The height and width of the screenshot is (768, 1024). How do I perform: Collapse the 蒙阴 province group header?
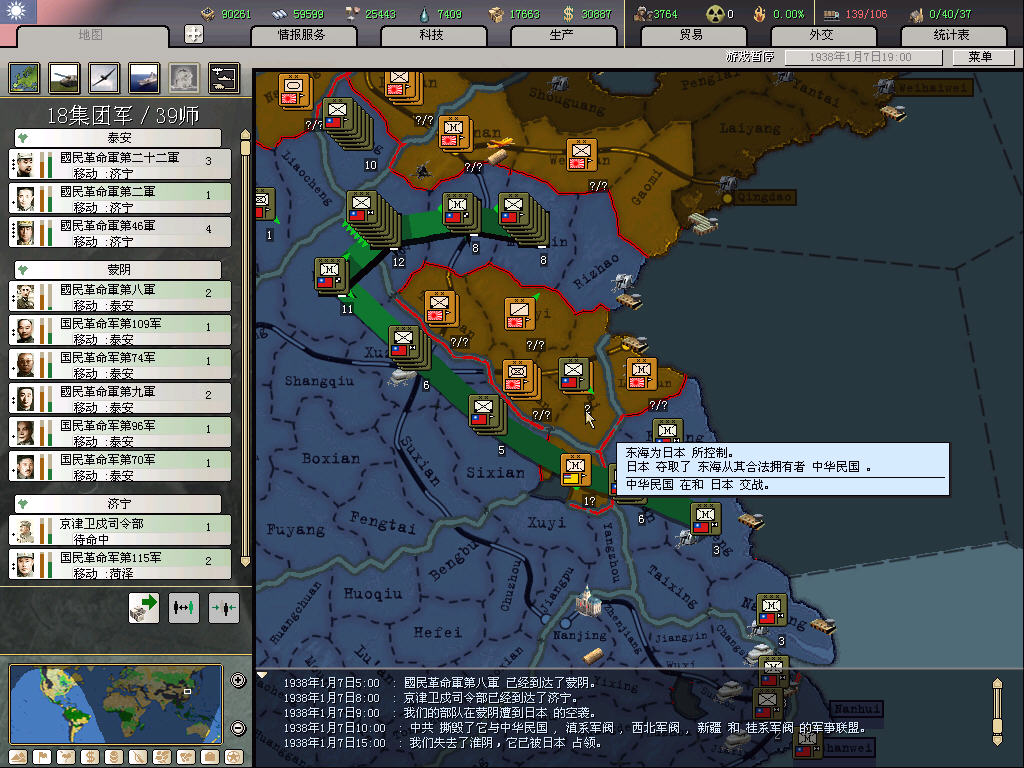point(119,270)
